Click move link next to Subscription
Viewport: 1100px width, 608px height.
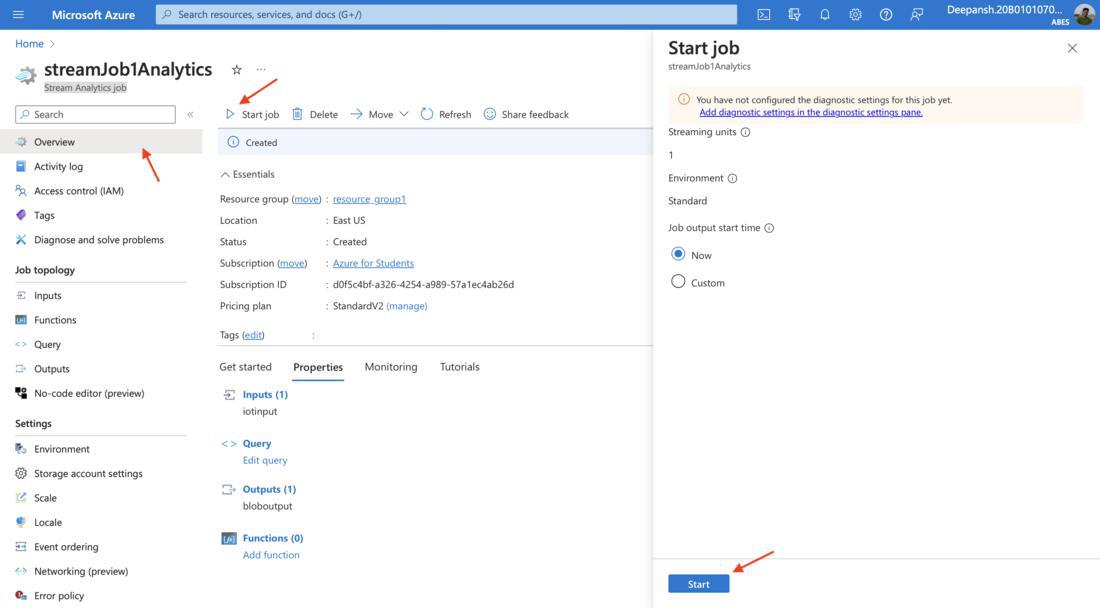point(292,263)
